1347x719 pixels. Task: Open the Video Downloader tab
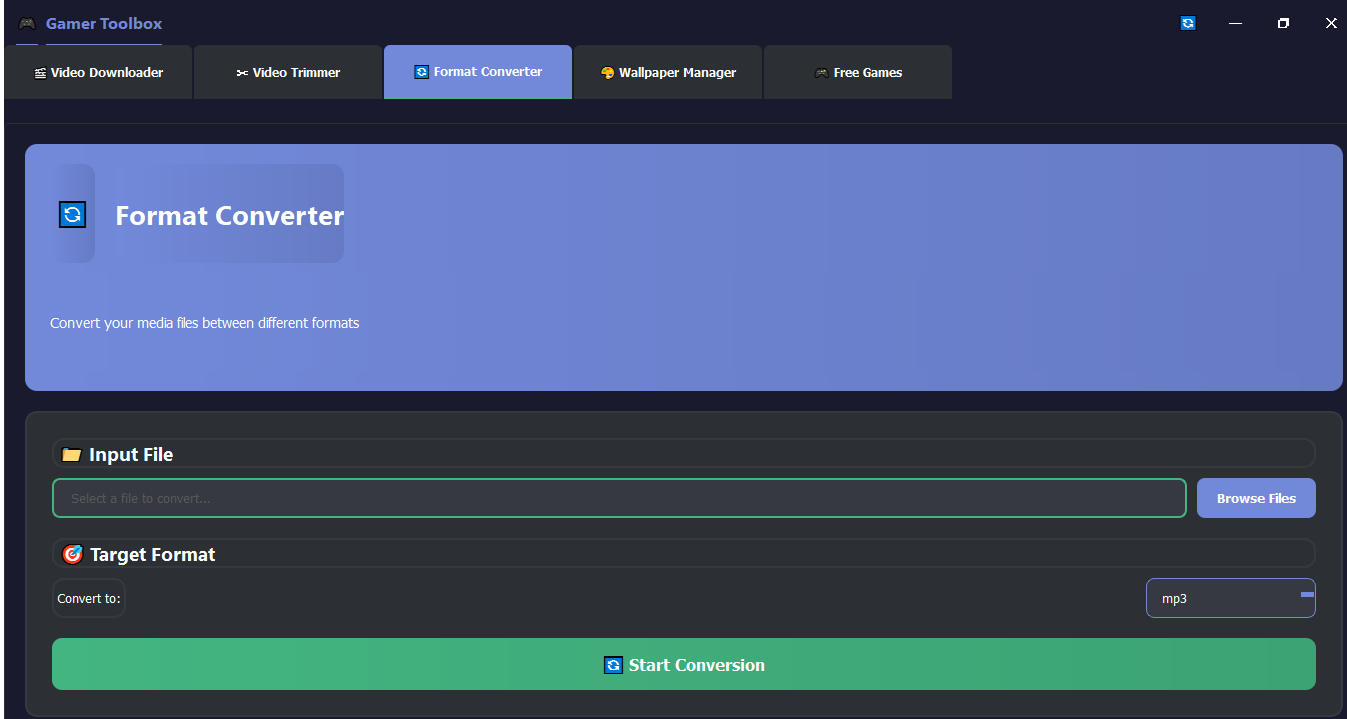click(x=98, y=72)
